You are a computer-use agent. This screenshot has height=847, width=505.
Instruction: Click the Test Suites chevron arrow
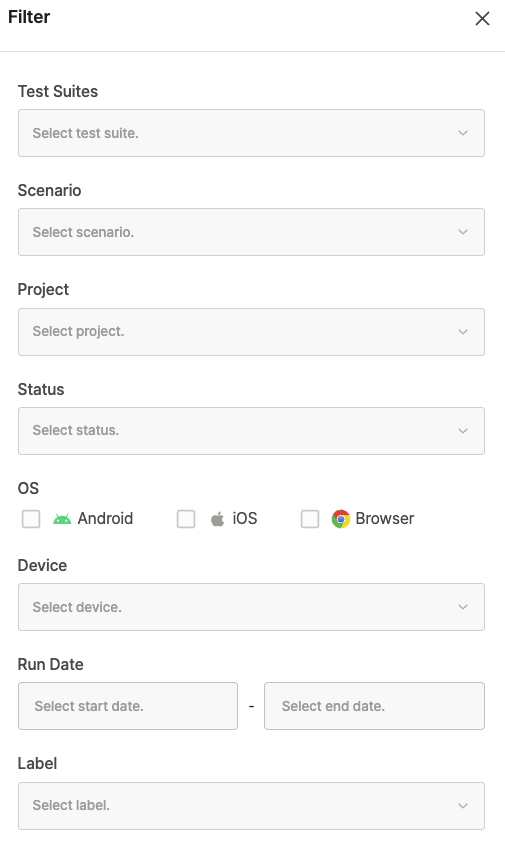pyautogui.click(x=463, y=133)
